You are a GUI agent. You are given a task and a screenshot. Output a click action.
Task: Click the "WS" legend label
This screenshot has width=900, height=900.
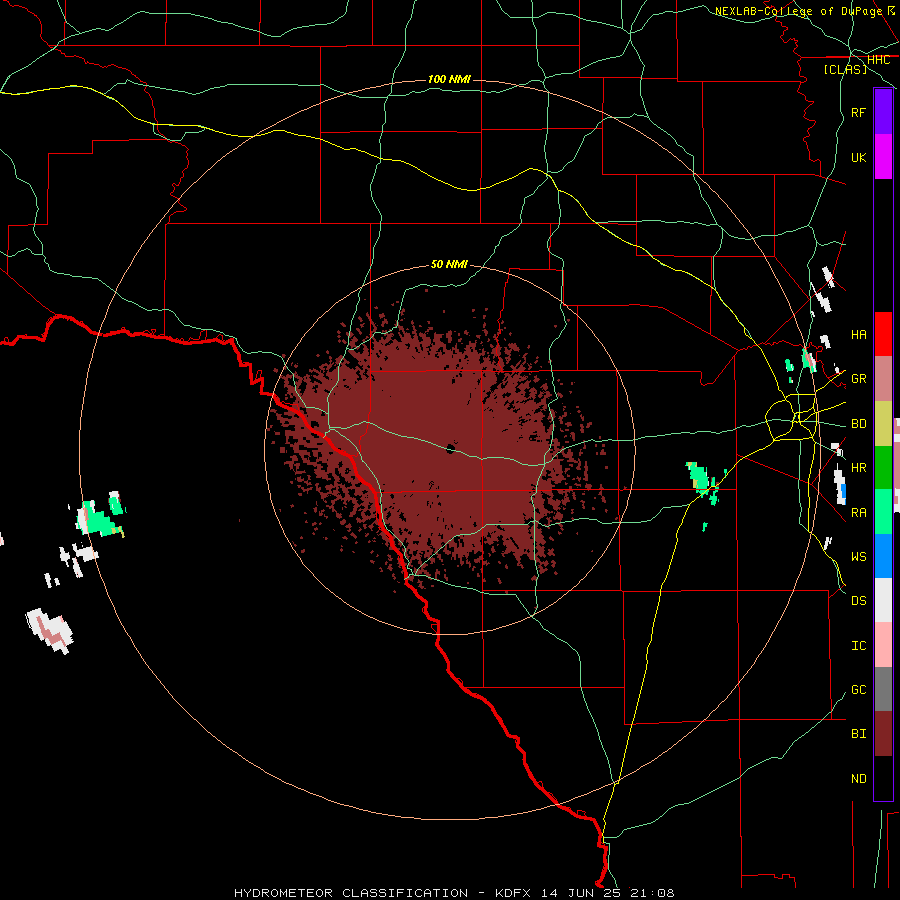(x=859, y=556)
